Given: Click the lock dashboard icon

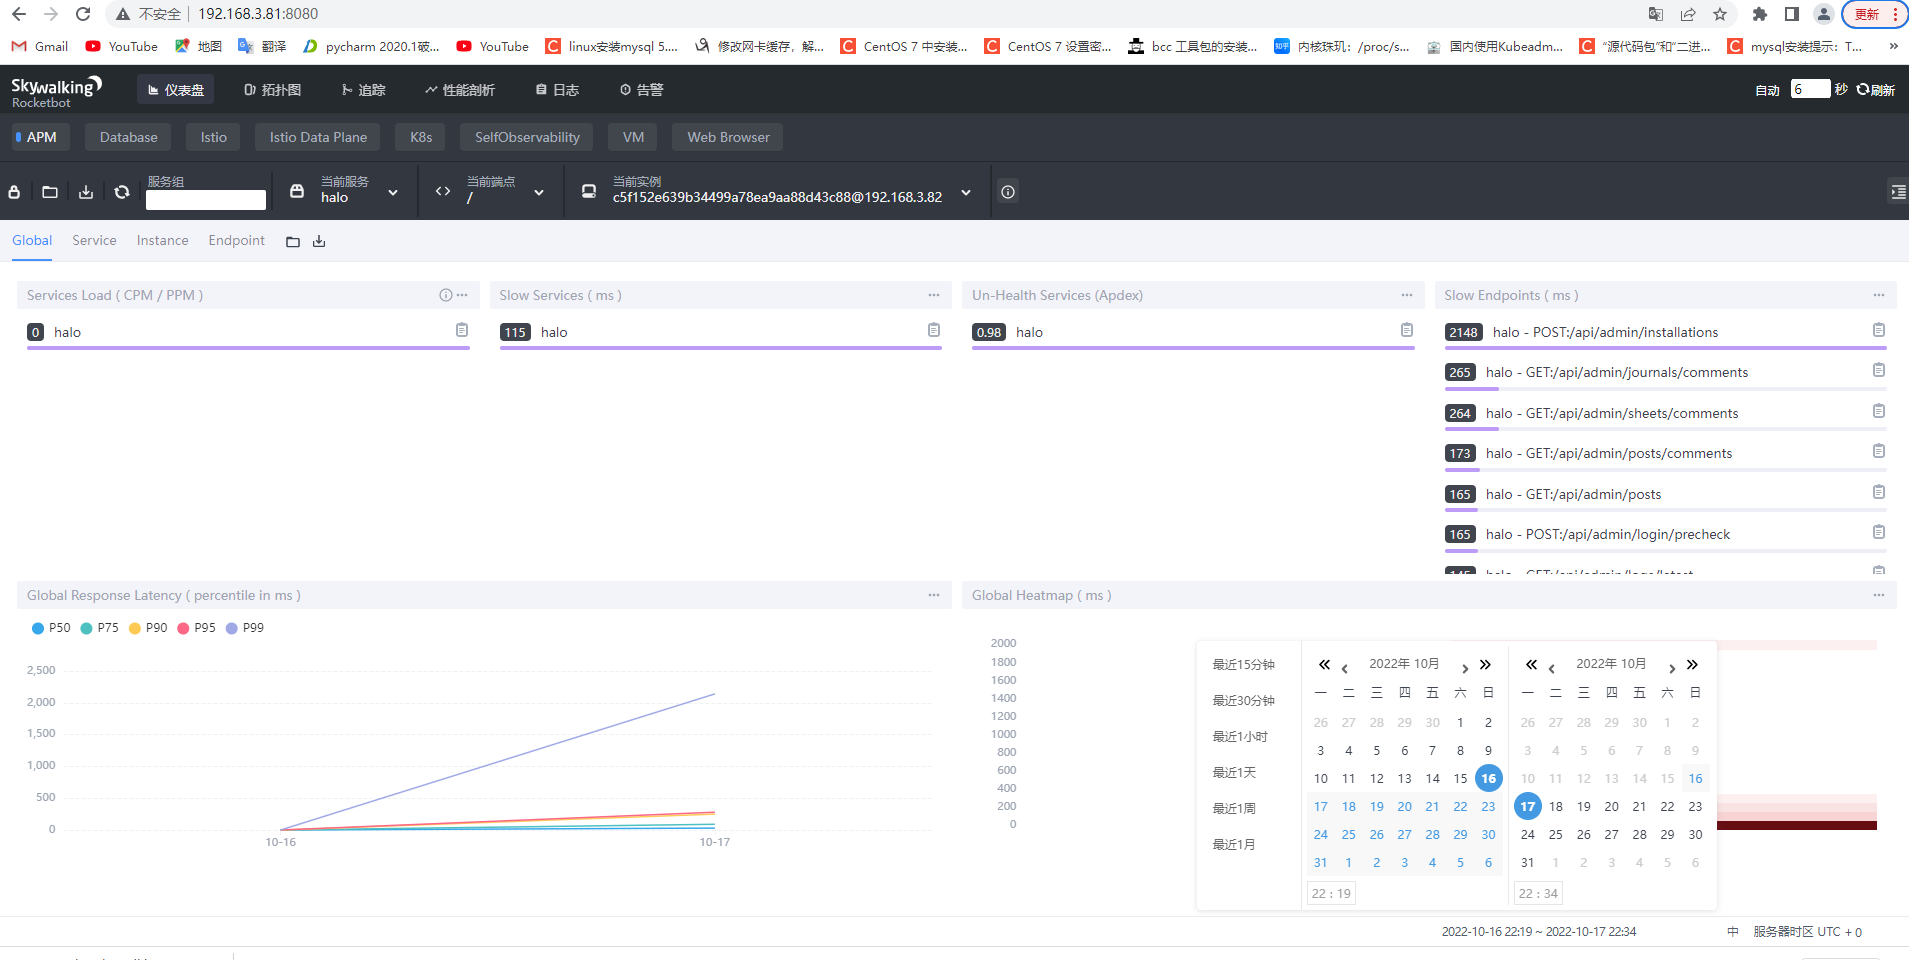Looking at the screenshot, I should tap(14, 192).
